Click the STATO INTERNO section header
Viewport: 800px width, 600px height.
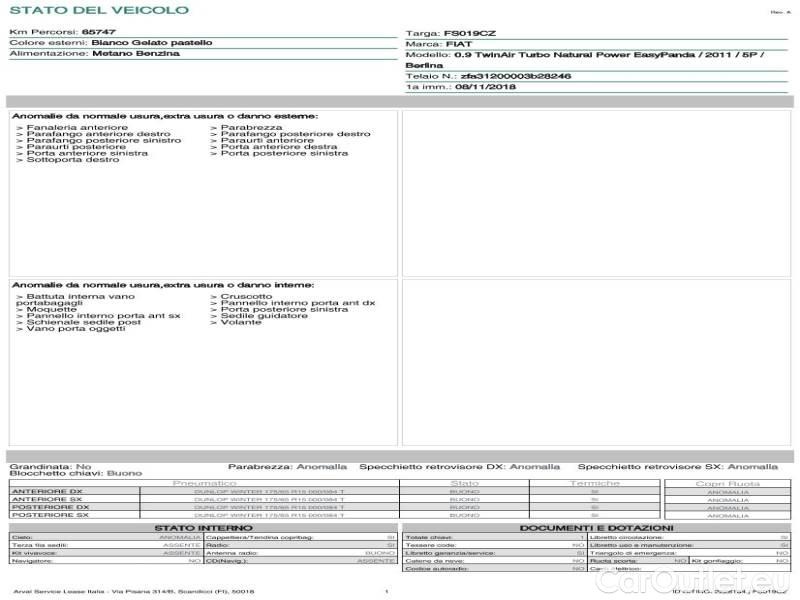(x=204, y=527)
